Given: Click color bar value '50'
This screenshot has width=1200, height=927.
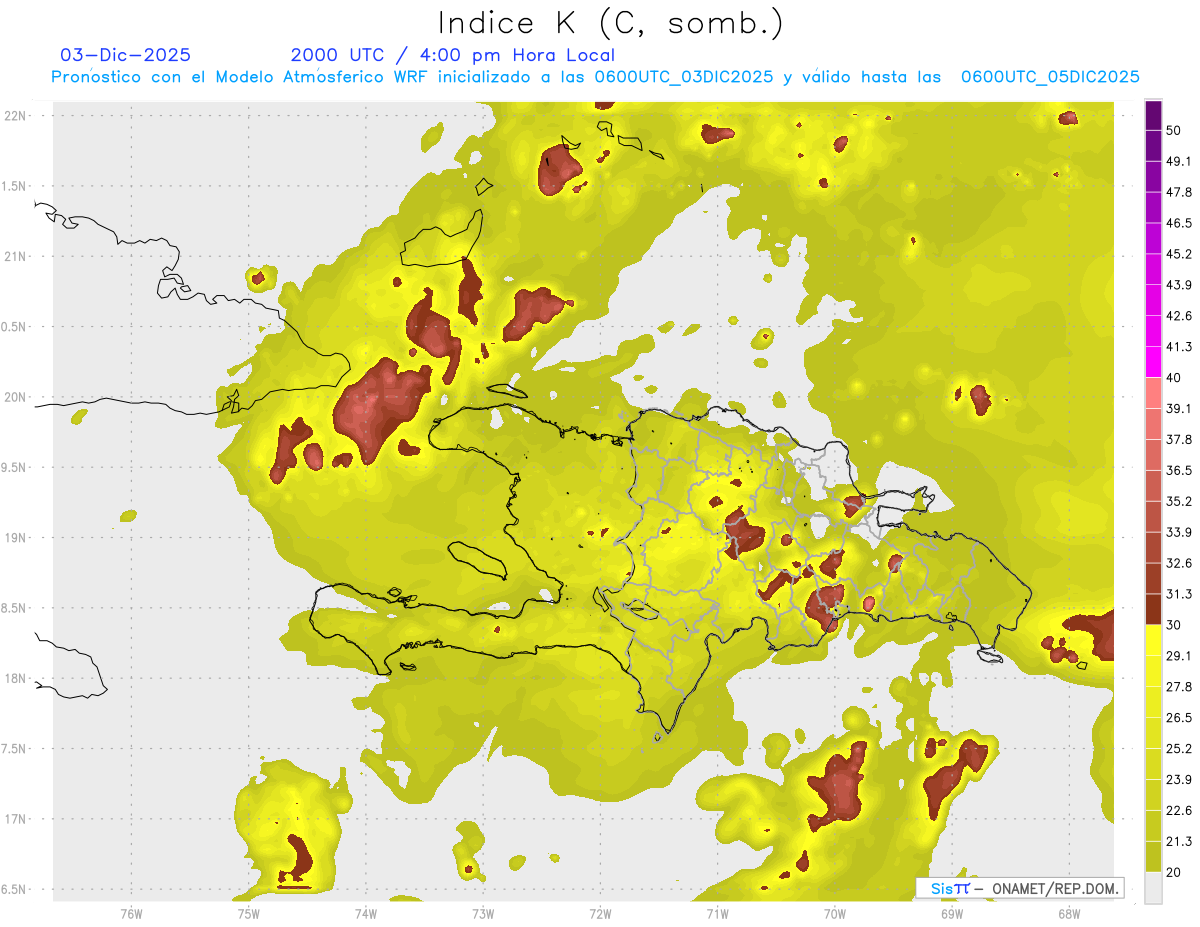Looking at the screenshot, I should point(1174,130).
